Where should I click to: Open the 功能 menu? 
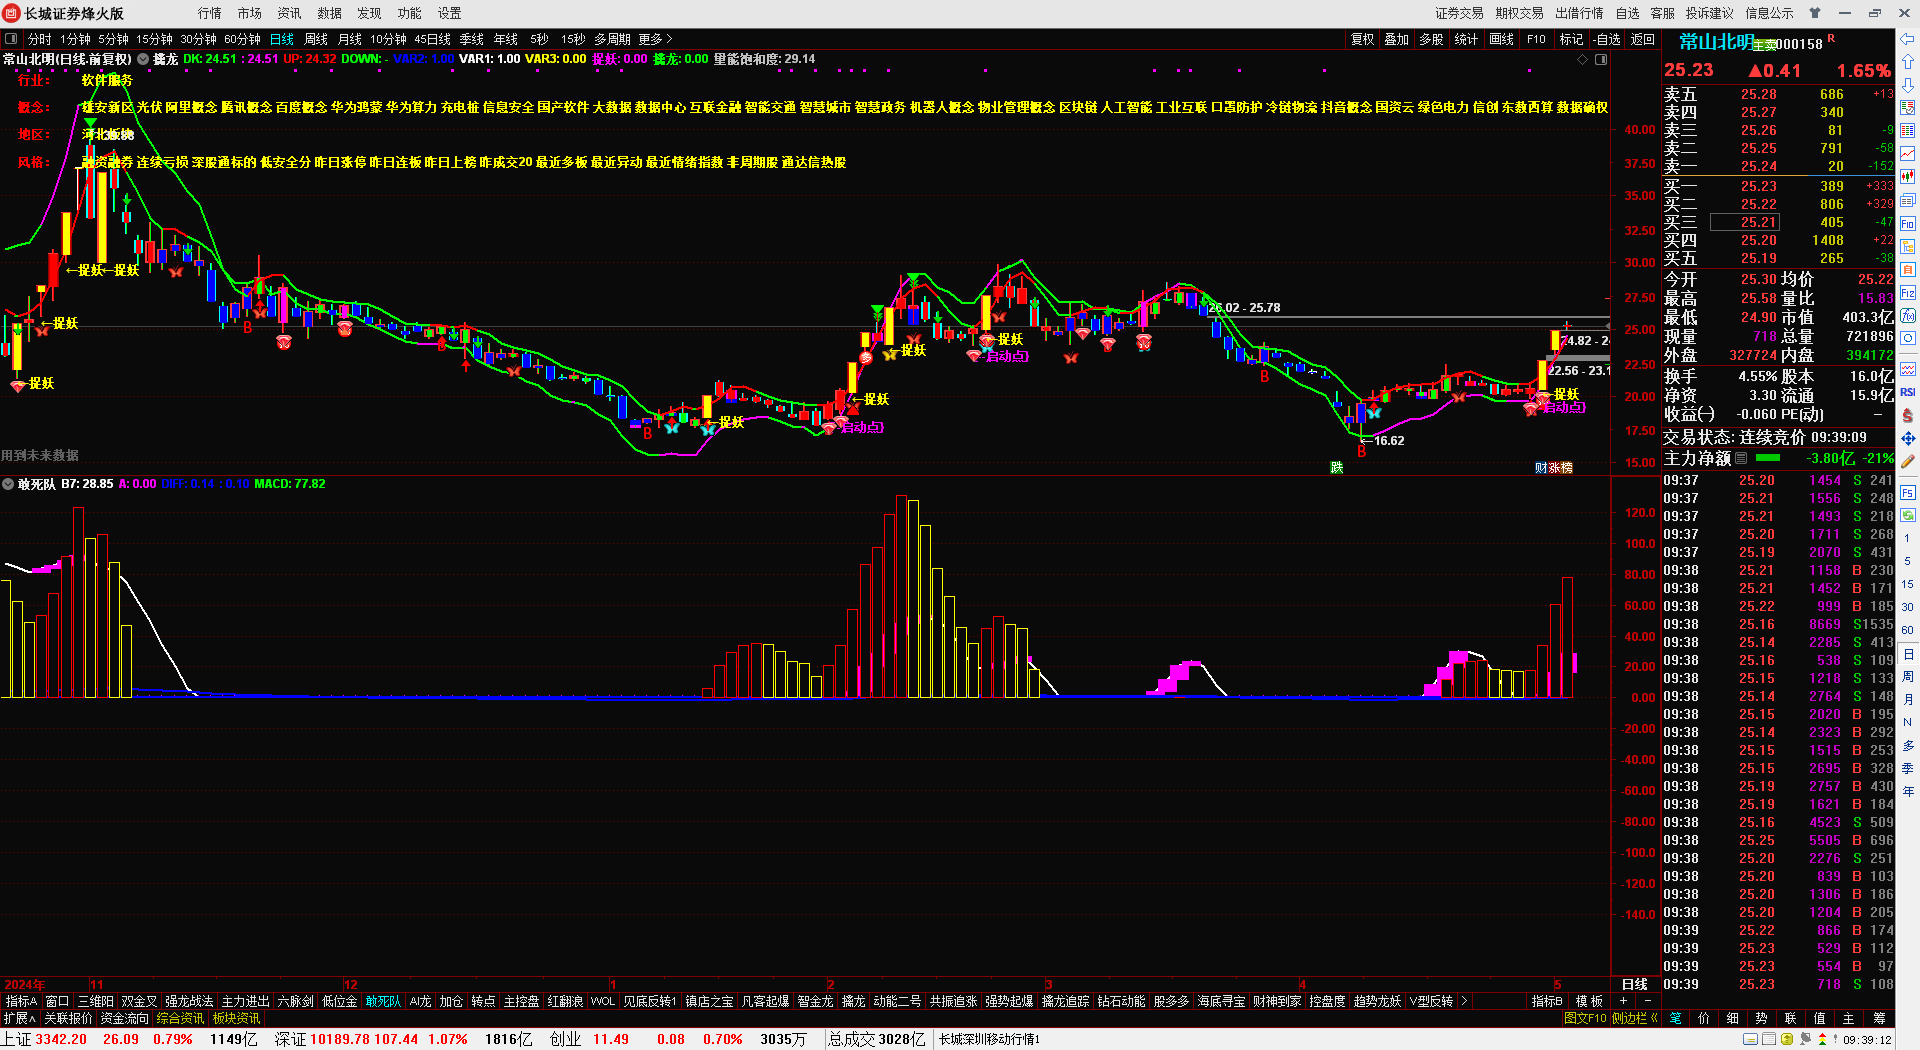[409, 13]
